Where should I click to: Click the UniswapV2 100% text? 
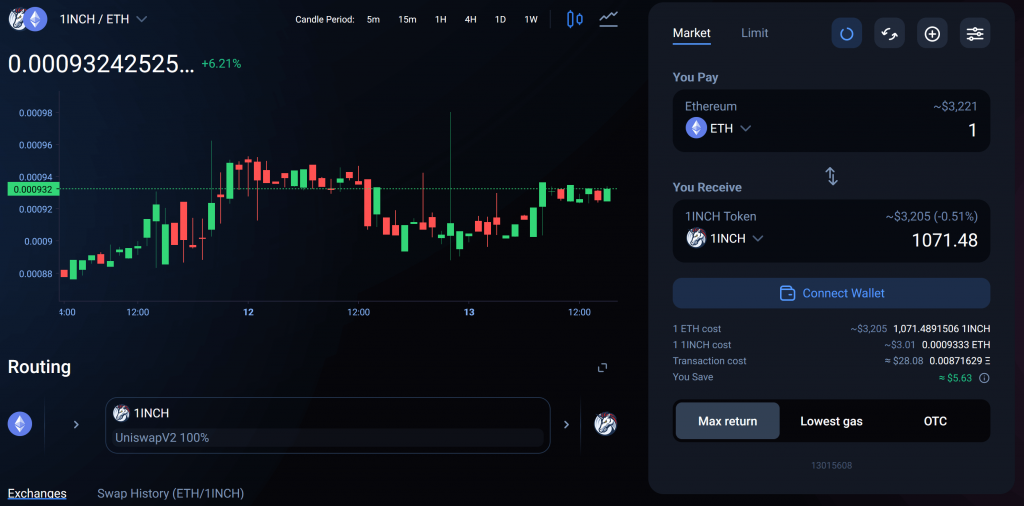162,438
